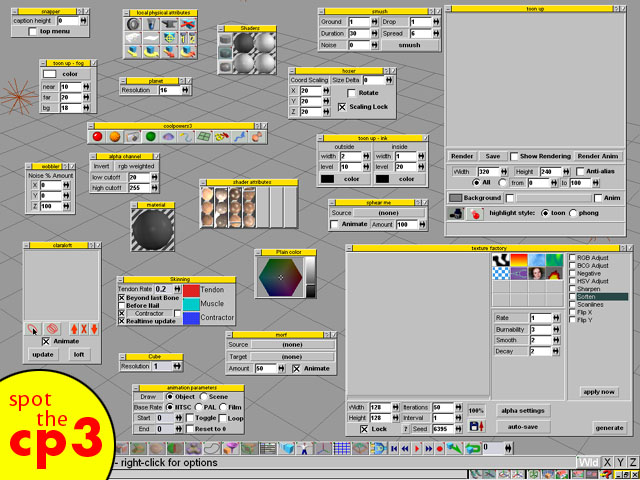Click the alpha settings button
The image size is (640, 480).
pos(523,411)
